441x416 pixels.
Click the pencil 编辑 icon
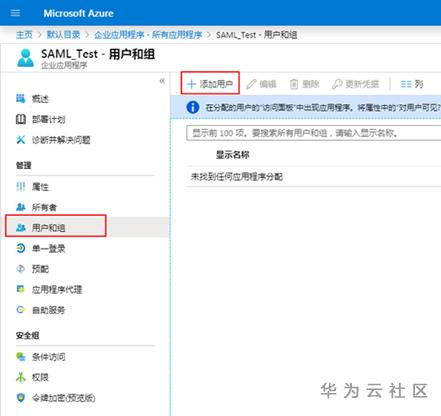point(251,84)
